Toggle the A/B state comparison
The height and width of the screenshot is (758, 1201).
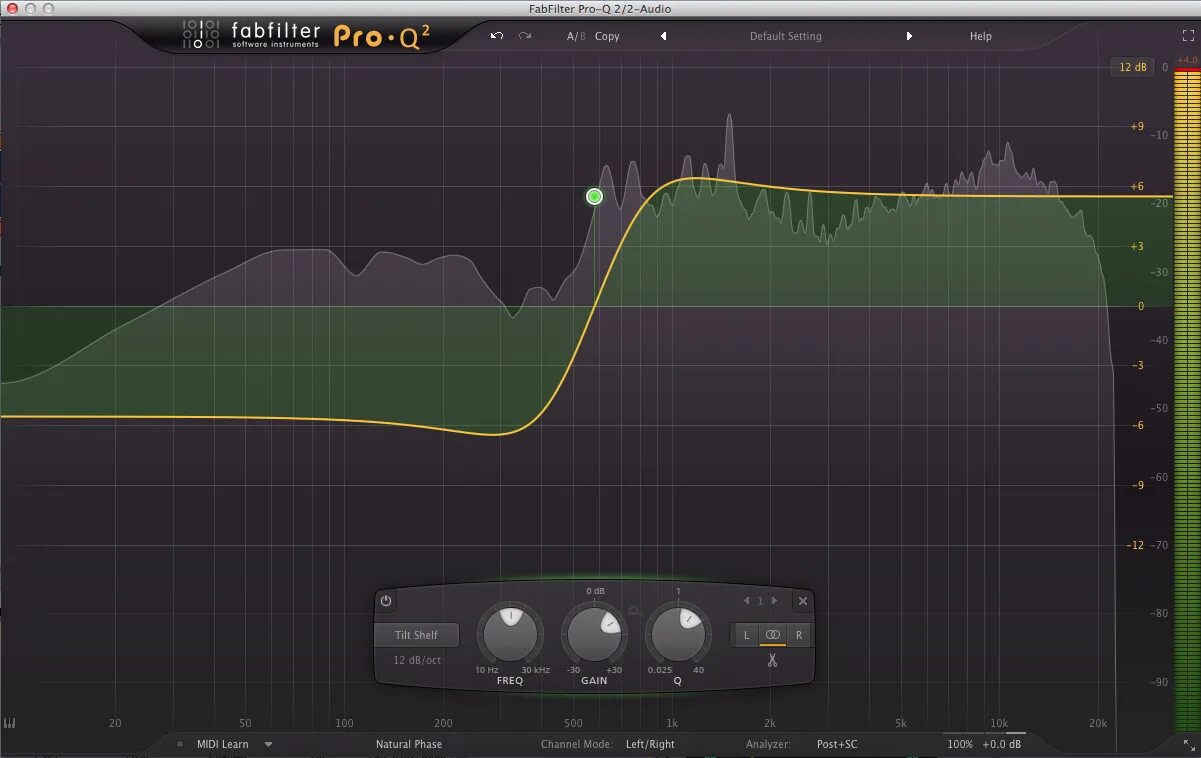[575, 36]
